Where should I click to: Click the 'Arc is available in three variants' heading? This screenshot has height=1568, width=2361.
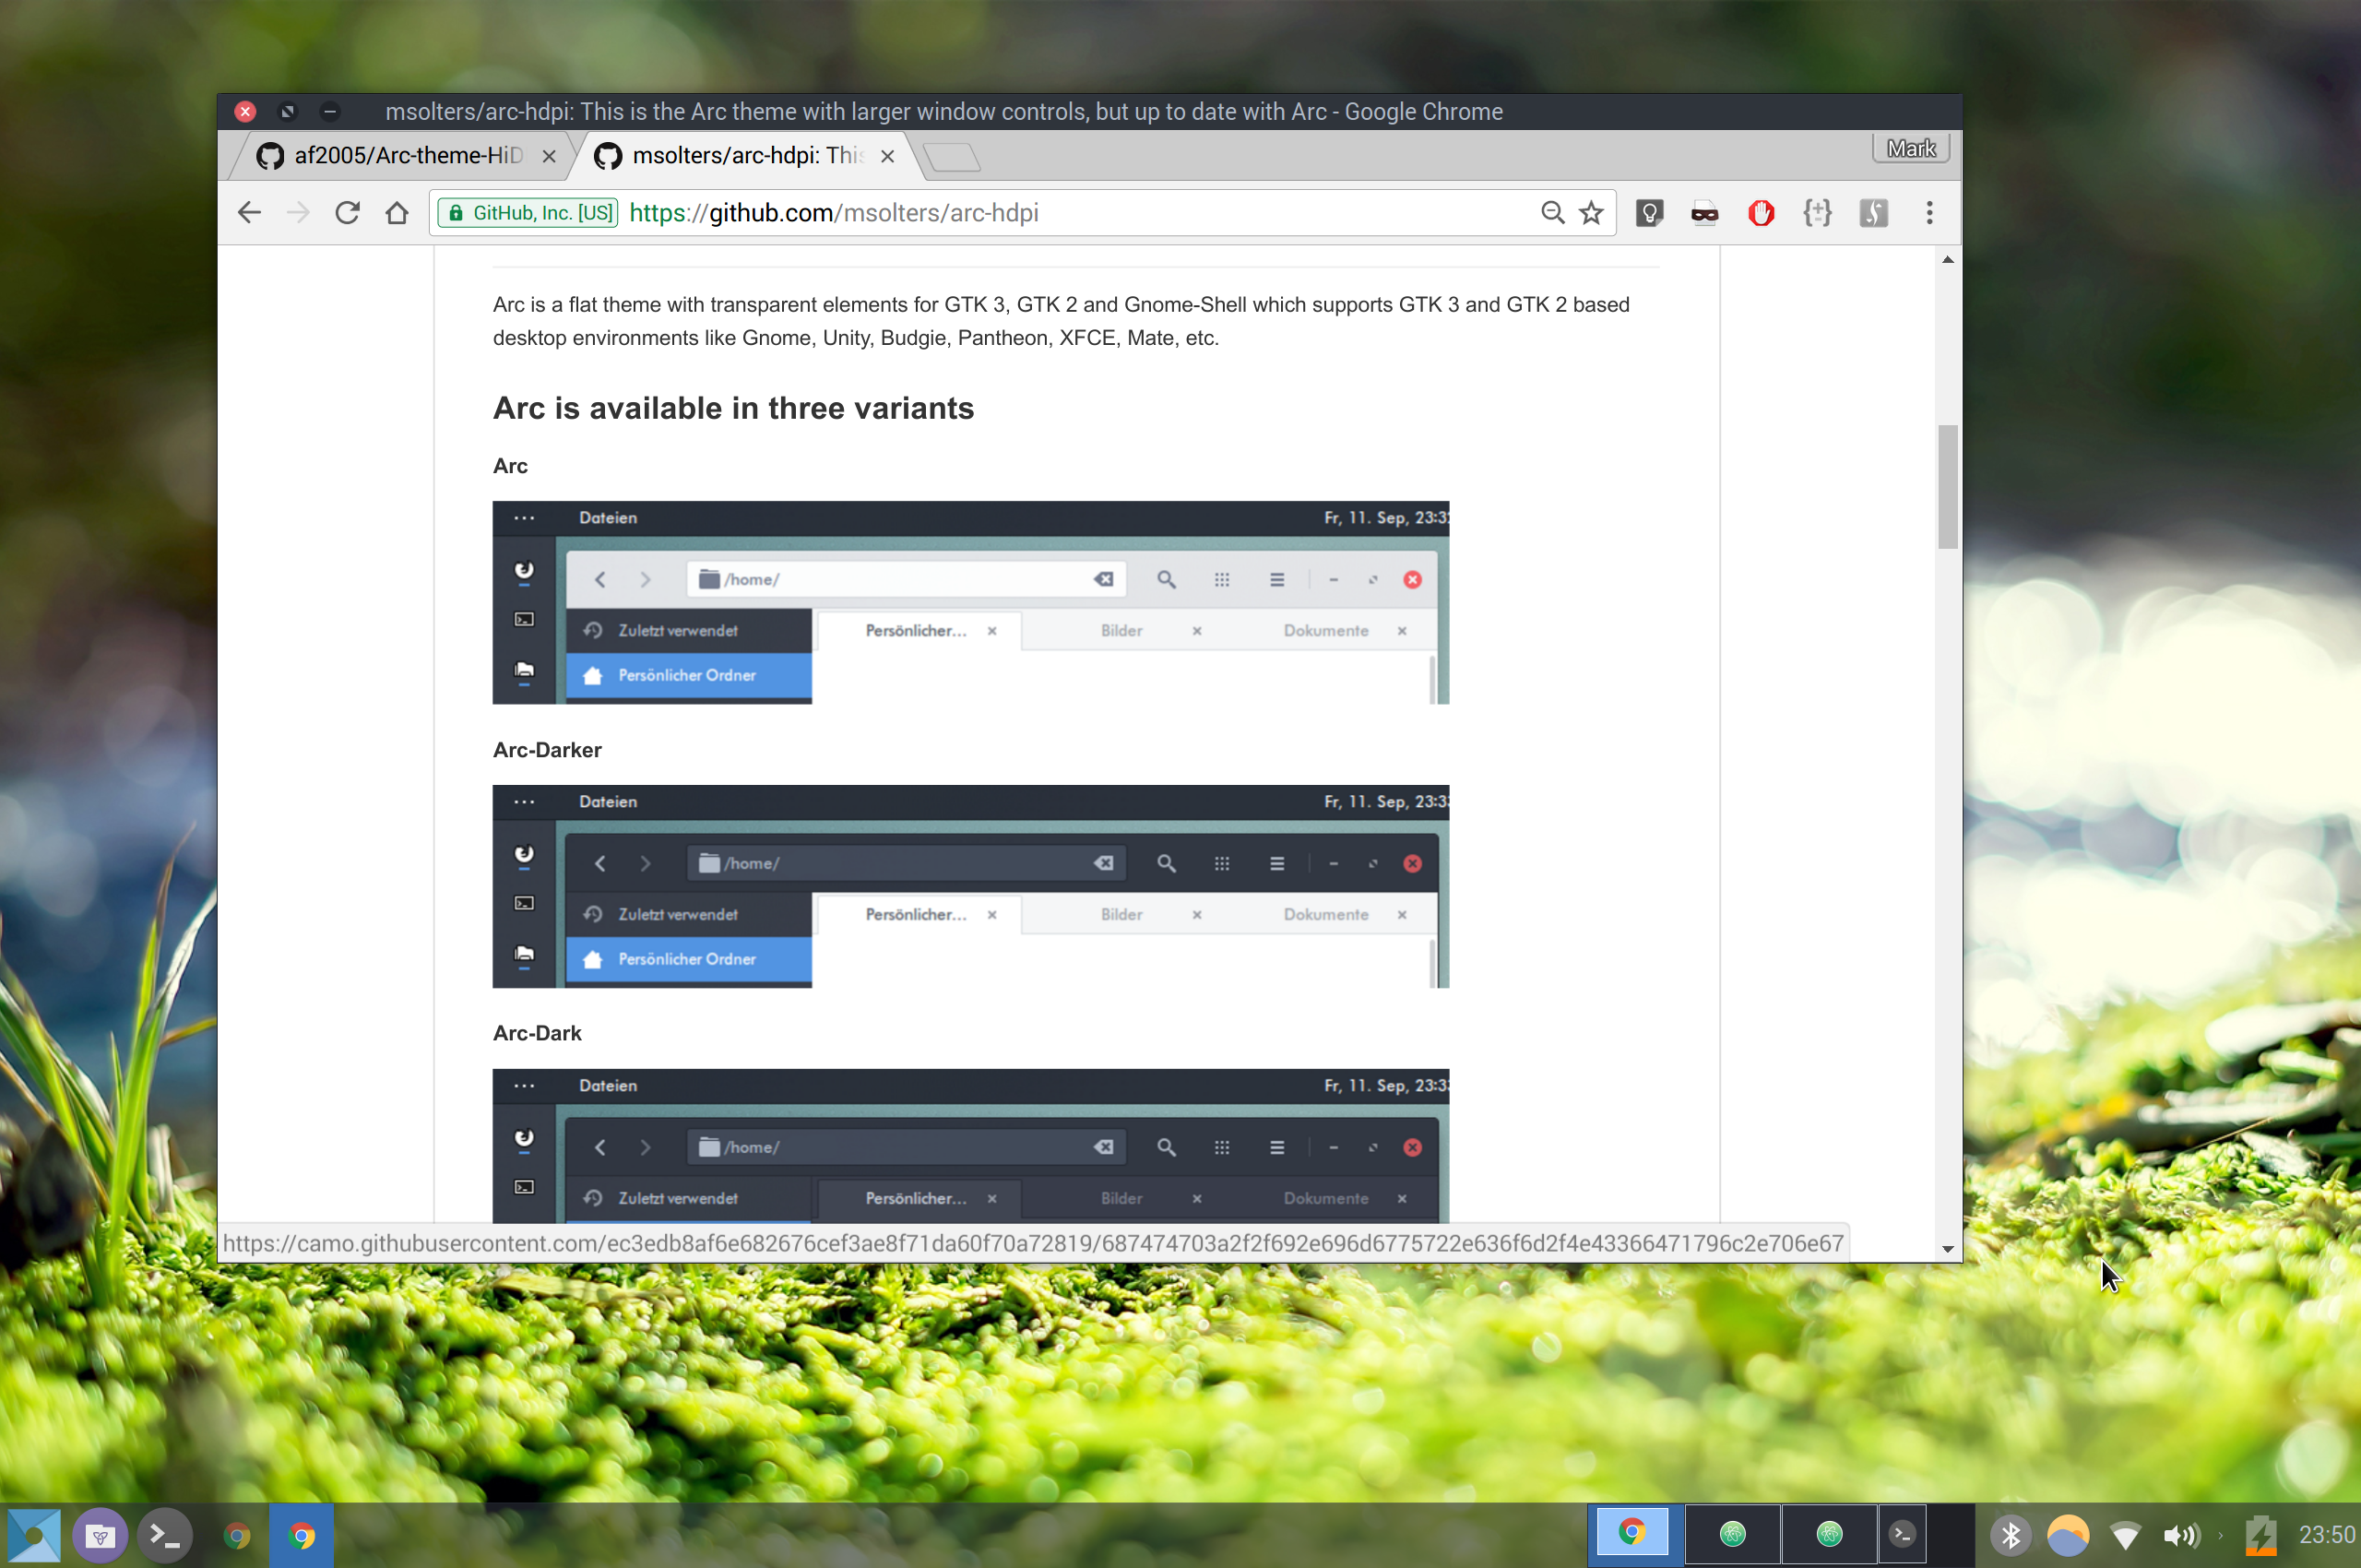[x=733, y=408]
